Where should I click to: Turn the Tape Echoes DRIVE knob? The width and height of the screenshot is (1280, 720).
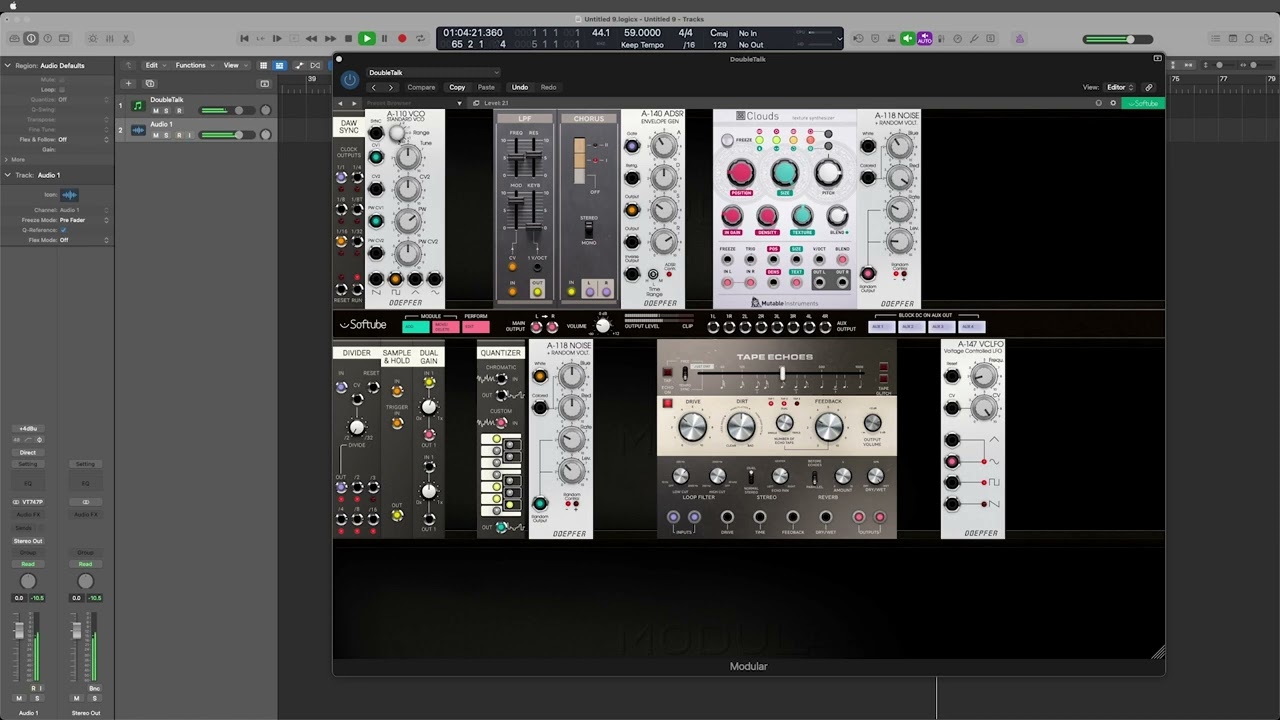(x=692, y=427)
